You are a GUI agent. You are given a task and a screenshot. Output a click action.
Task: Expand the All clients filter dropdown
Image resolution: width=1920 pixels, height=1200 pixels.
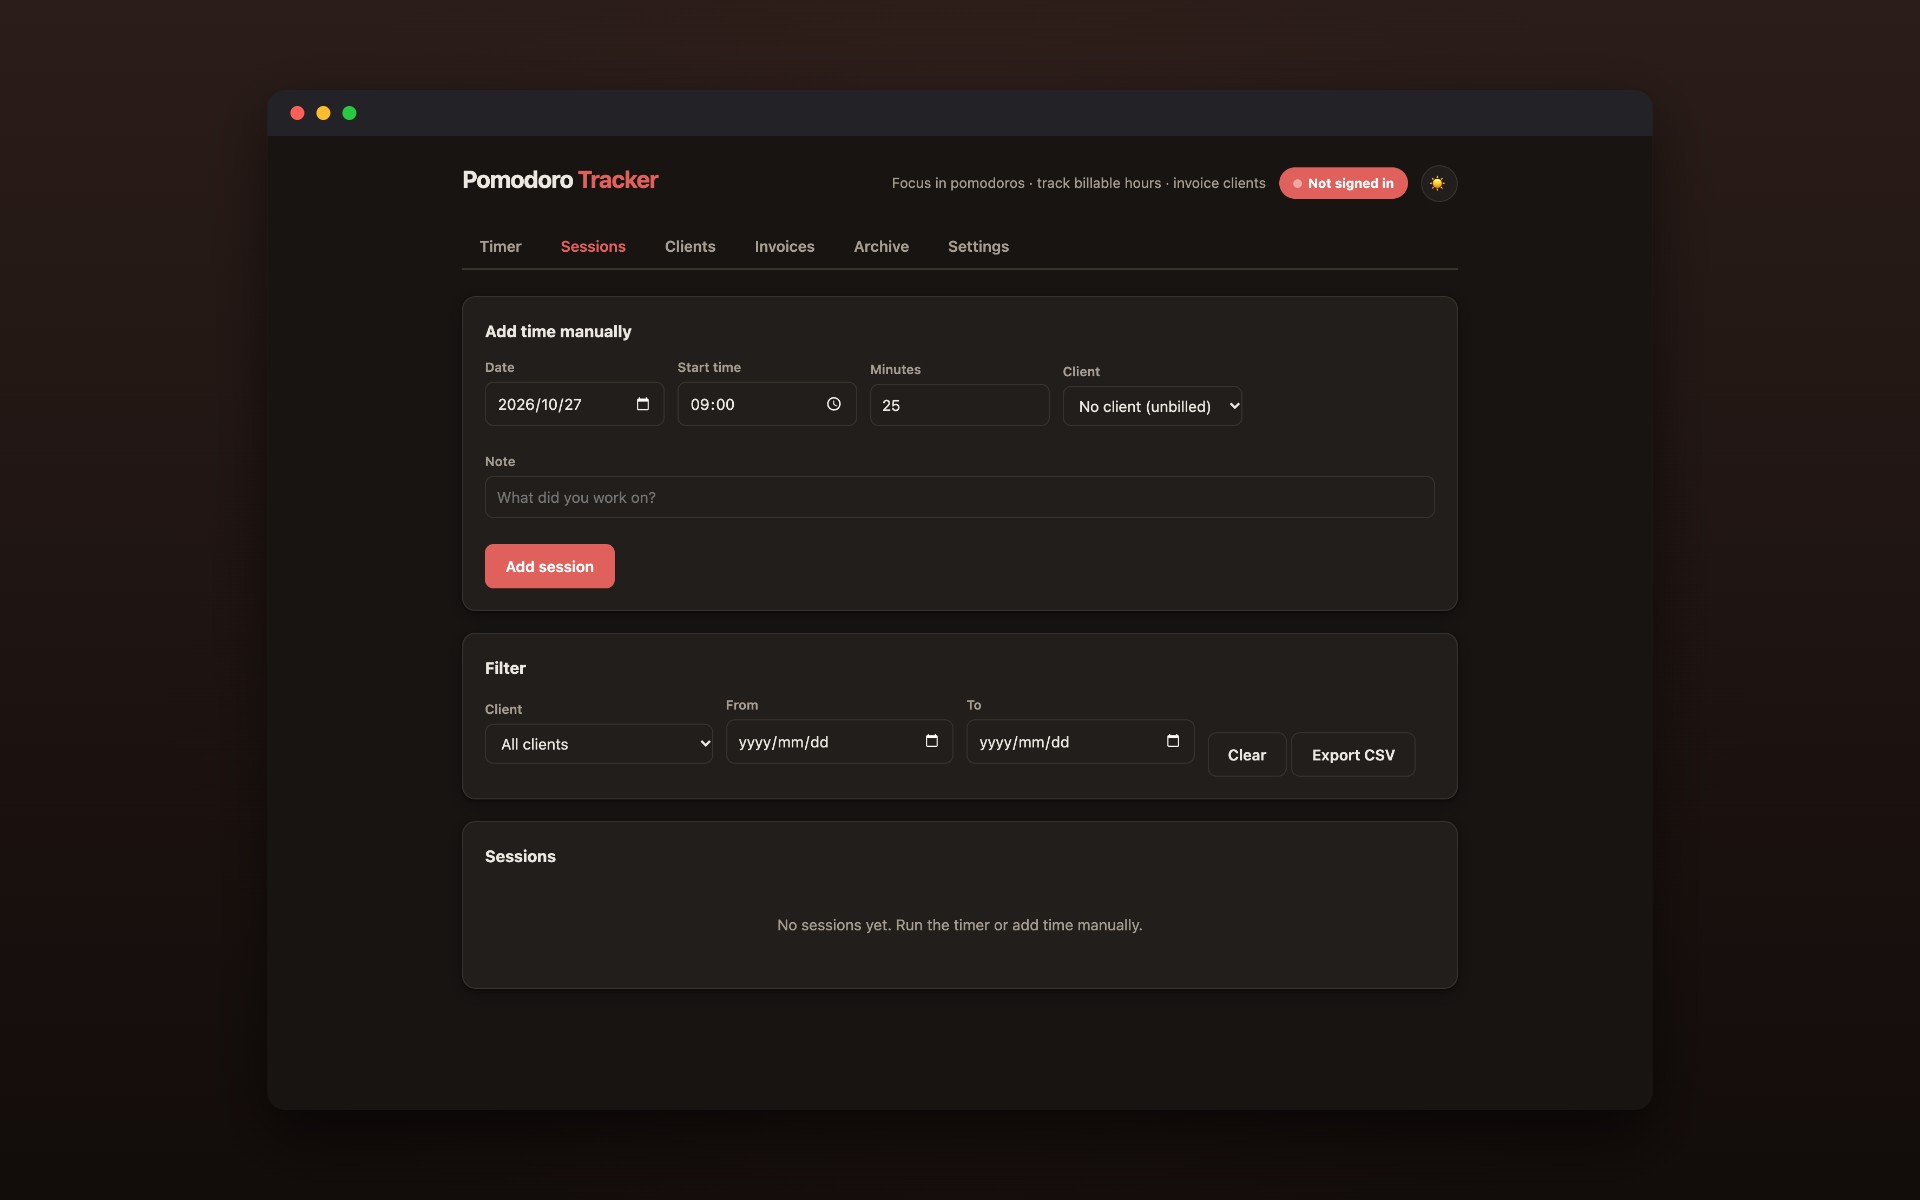point(598,744)
